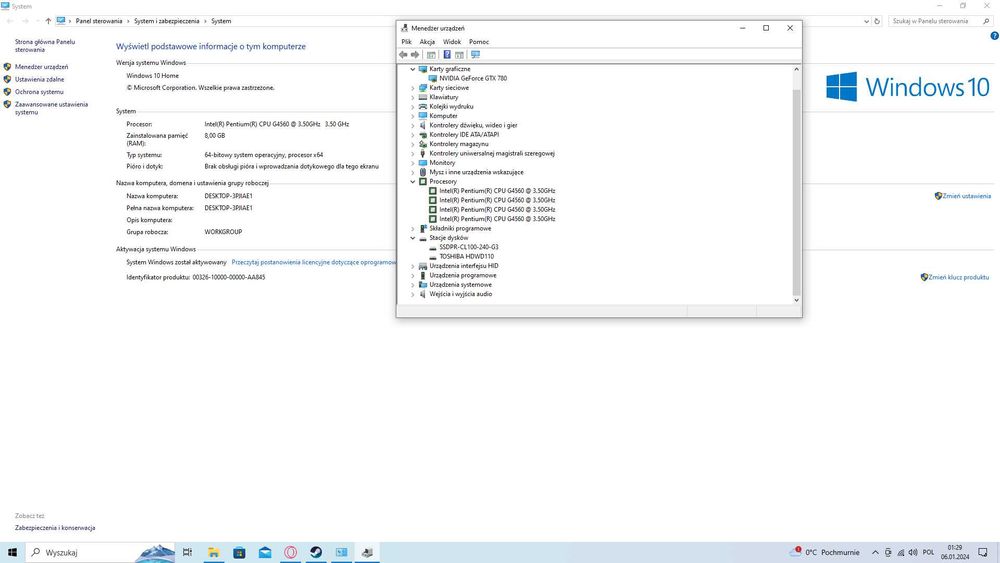Click the show/hide console tree toolbar icon

click(431, 55)
